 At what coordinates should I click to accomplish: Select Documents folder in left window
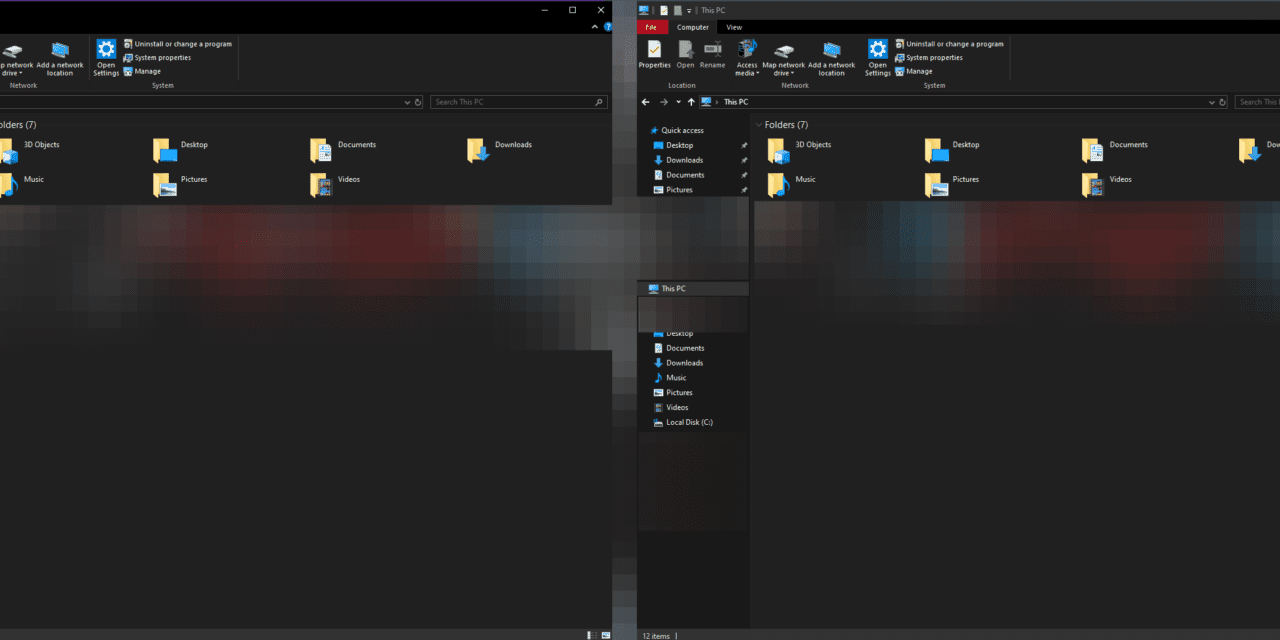tap(343, 150)
